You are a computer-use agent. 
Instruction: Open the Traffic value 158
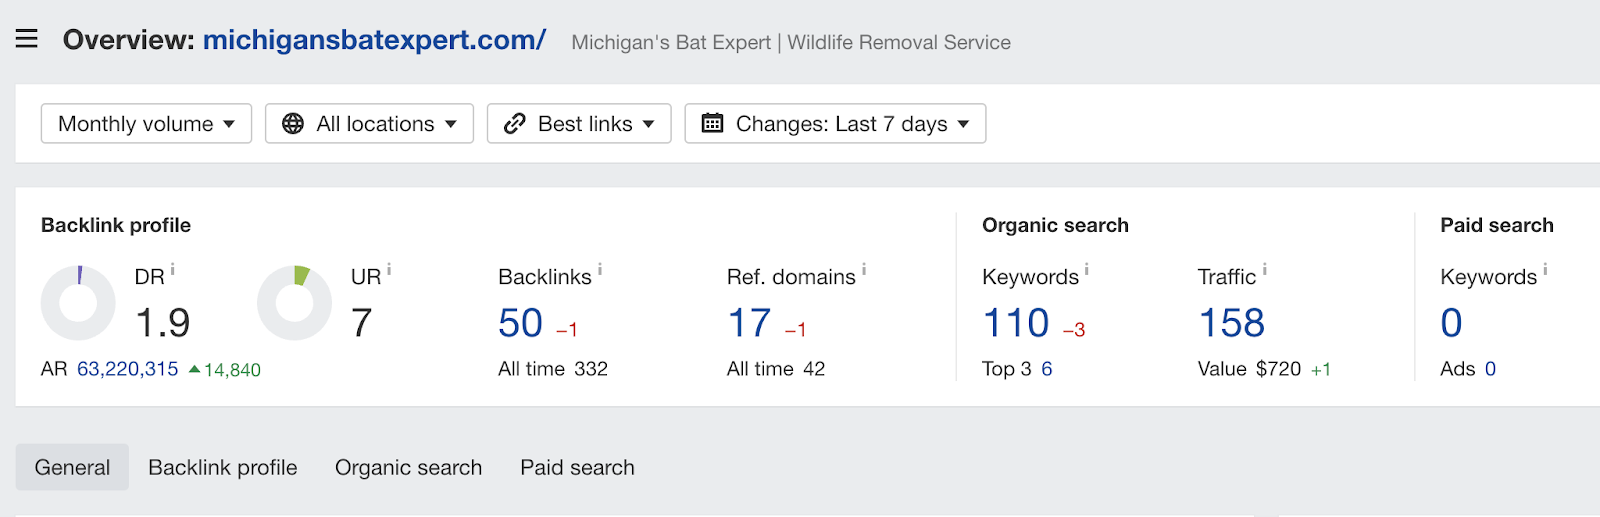click(1232, 323)
